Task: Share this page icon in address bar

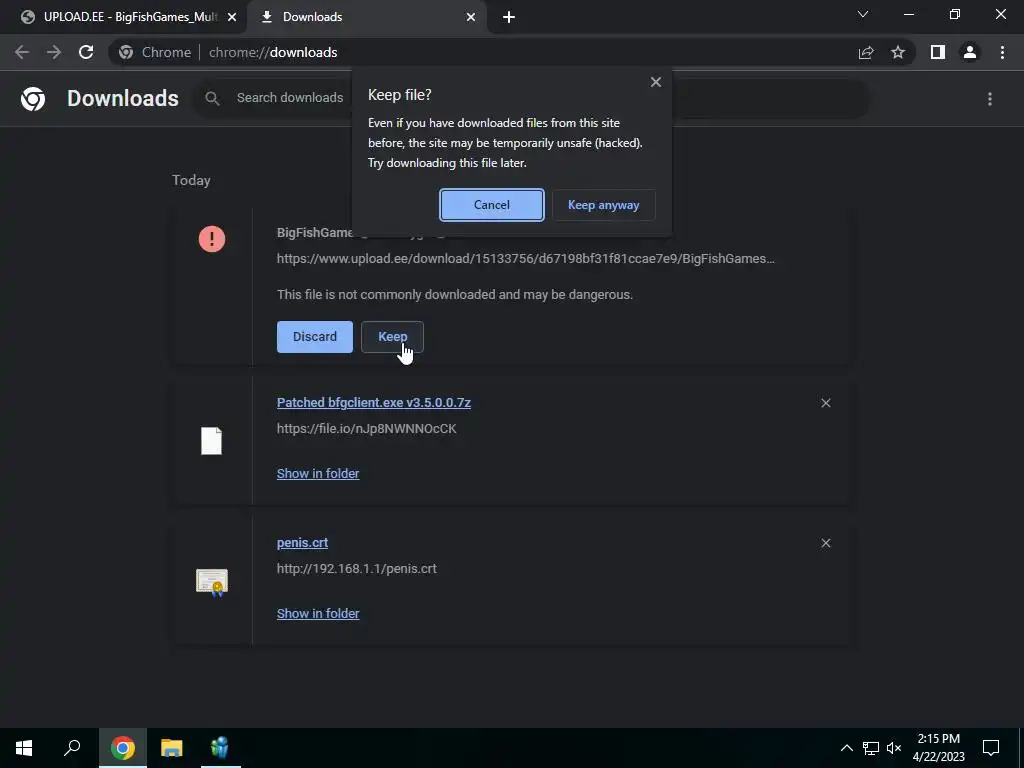Action: tap(866, 52)
